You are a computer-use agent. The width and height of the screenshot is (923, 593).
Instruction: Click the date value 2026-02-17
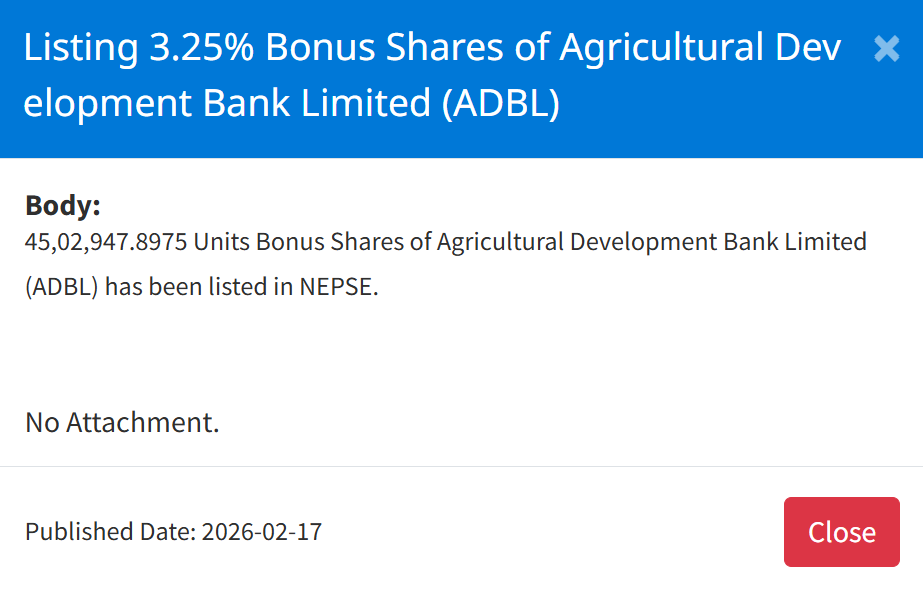point(262,532)
